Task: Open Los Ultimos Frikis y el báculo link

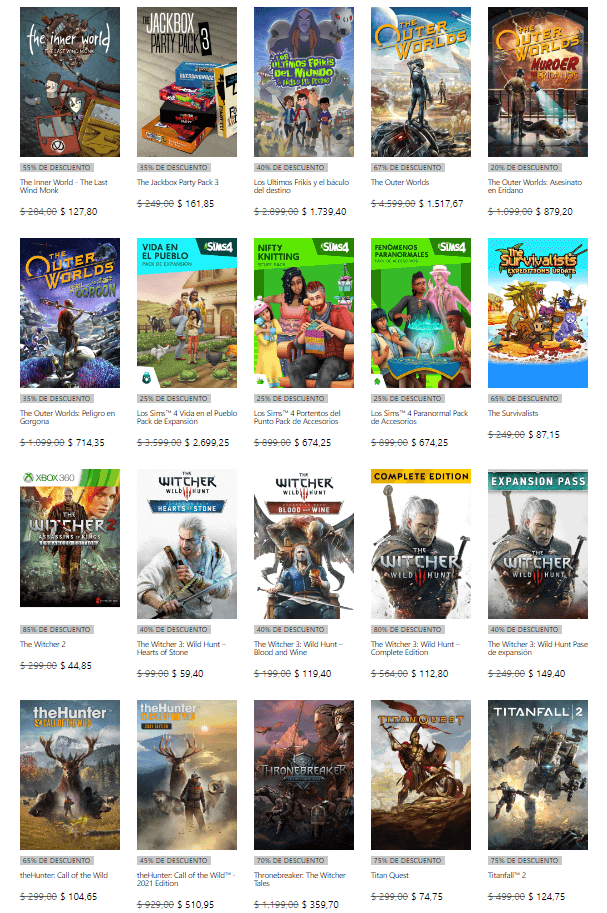Action: [x=301, y=186]
